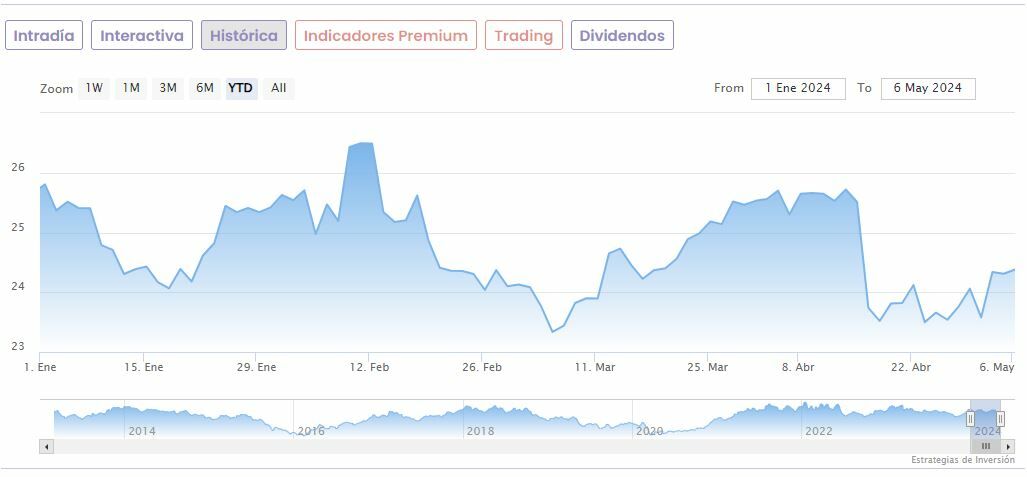Select the 6M zoom option

pyautogui.click(x=205, y=88)
